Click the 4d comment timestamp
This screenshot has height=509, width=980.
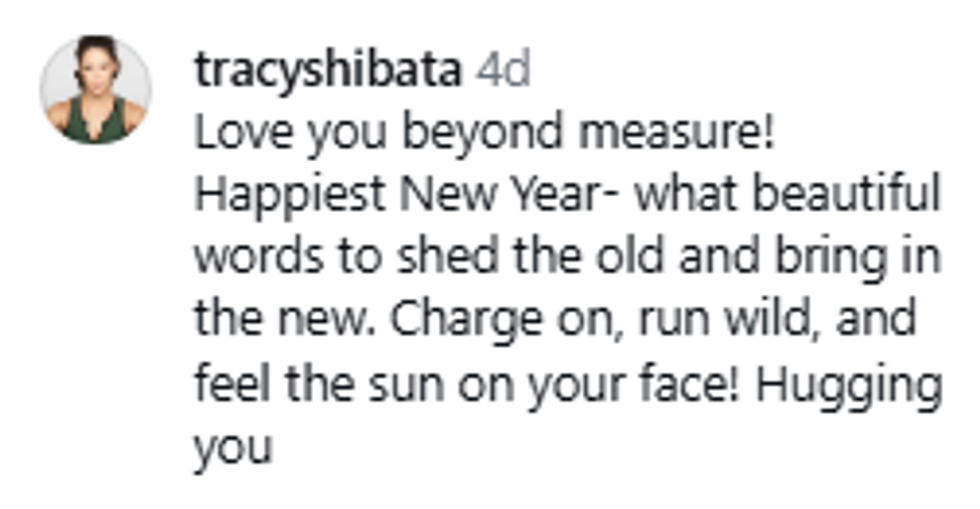click(502, 70)
